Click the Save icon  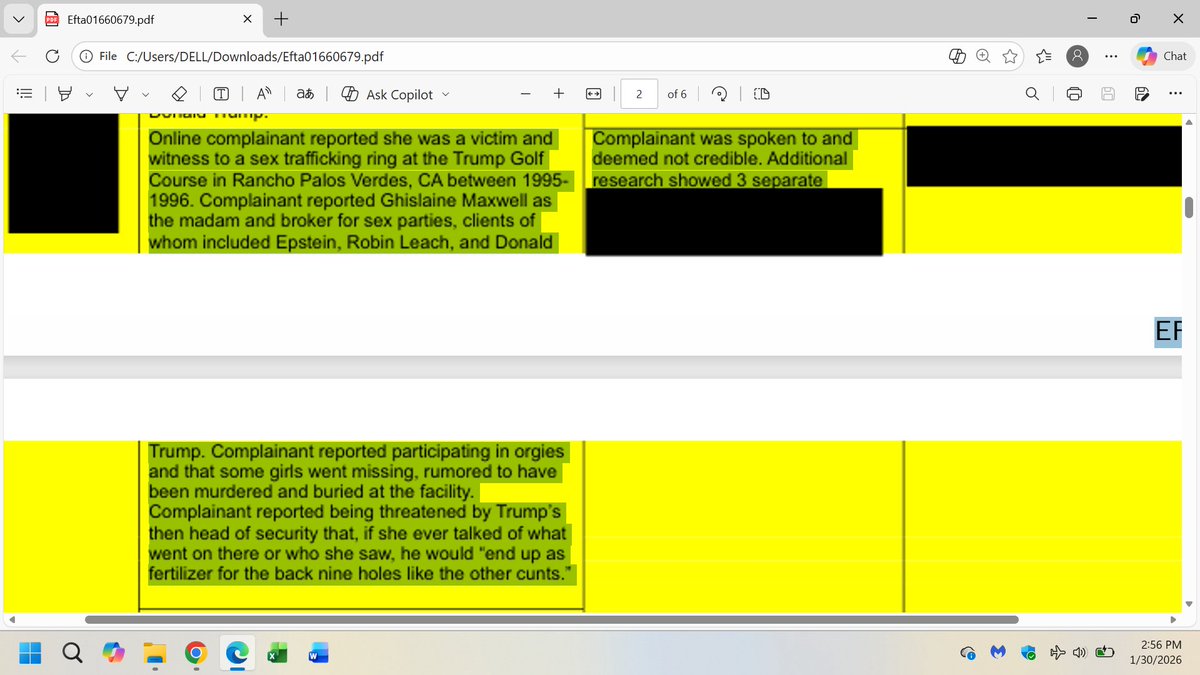coord(1108,94)
